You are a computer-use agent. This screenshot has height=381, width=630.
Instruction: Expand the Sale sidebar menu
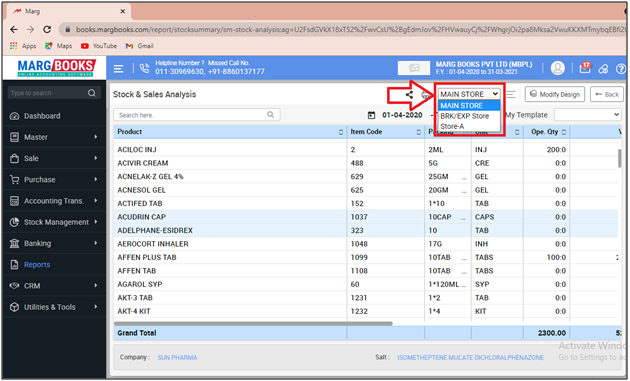coord(54,158)
